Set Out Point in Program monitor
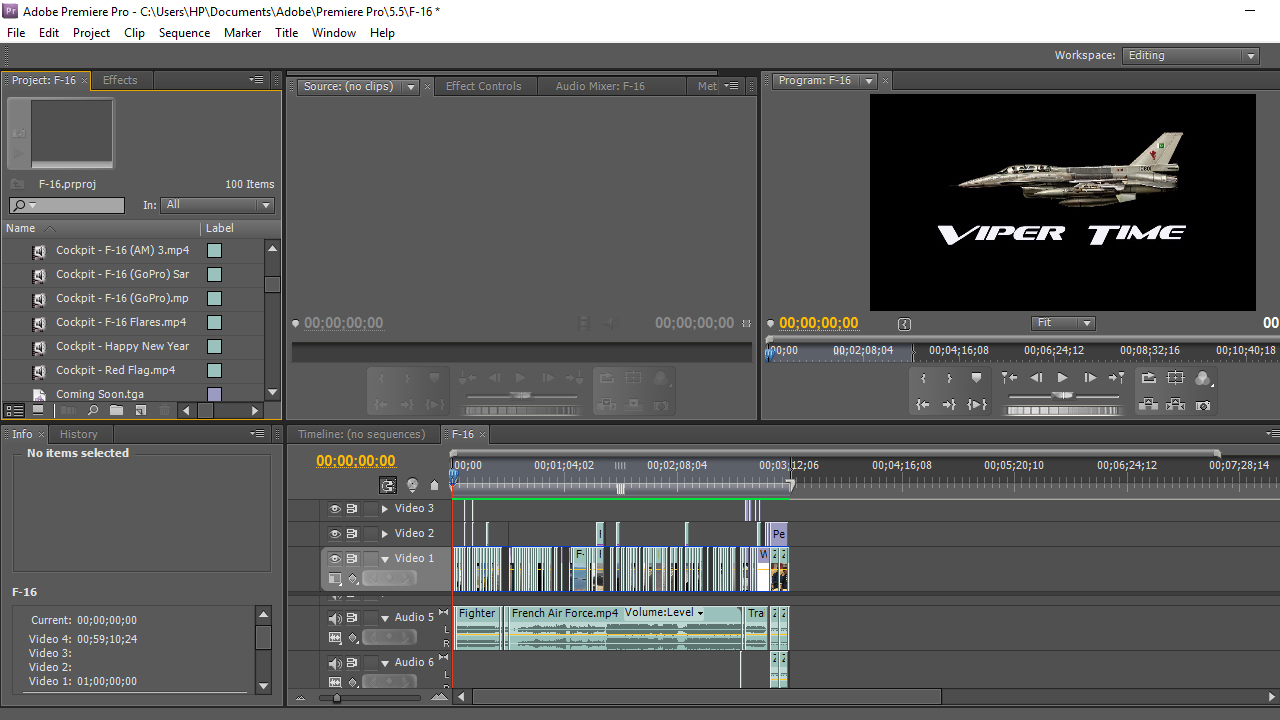Viewport: 1280px width, 720px height. coord(949,378)
